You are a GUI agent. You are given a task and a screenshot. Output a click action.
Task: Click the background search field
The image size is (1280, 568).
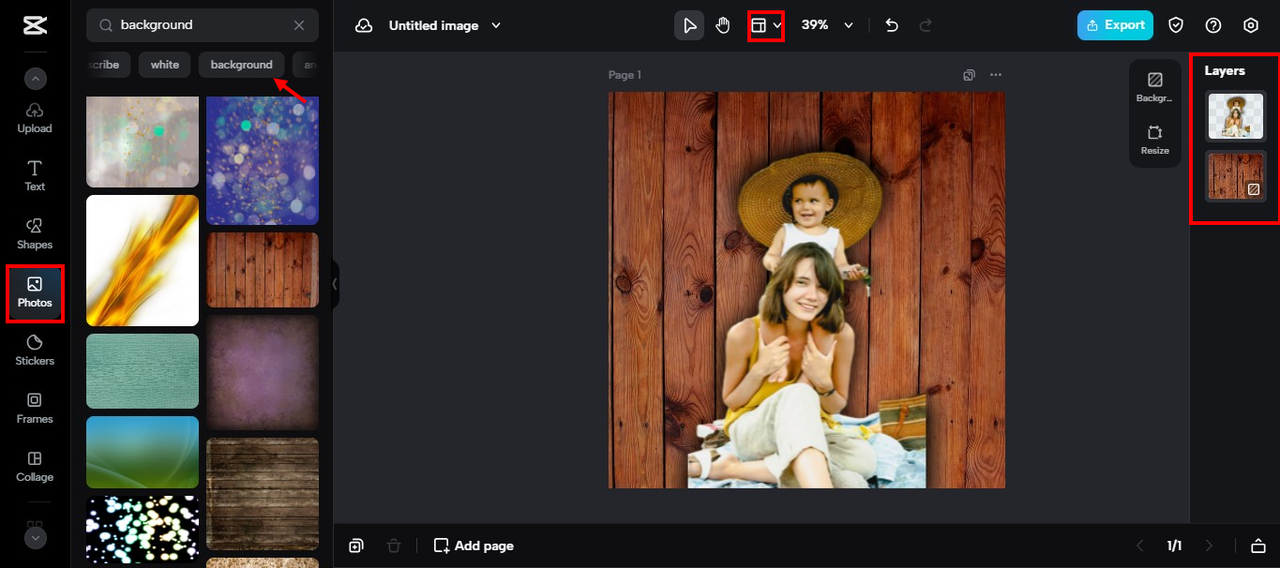tap(202, 25)
